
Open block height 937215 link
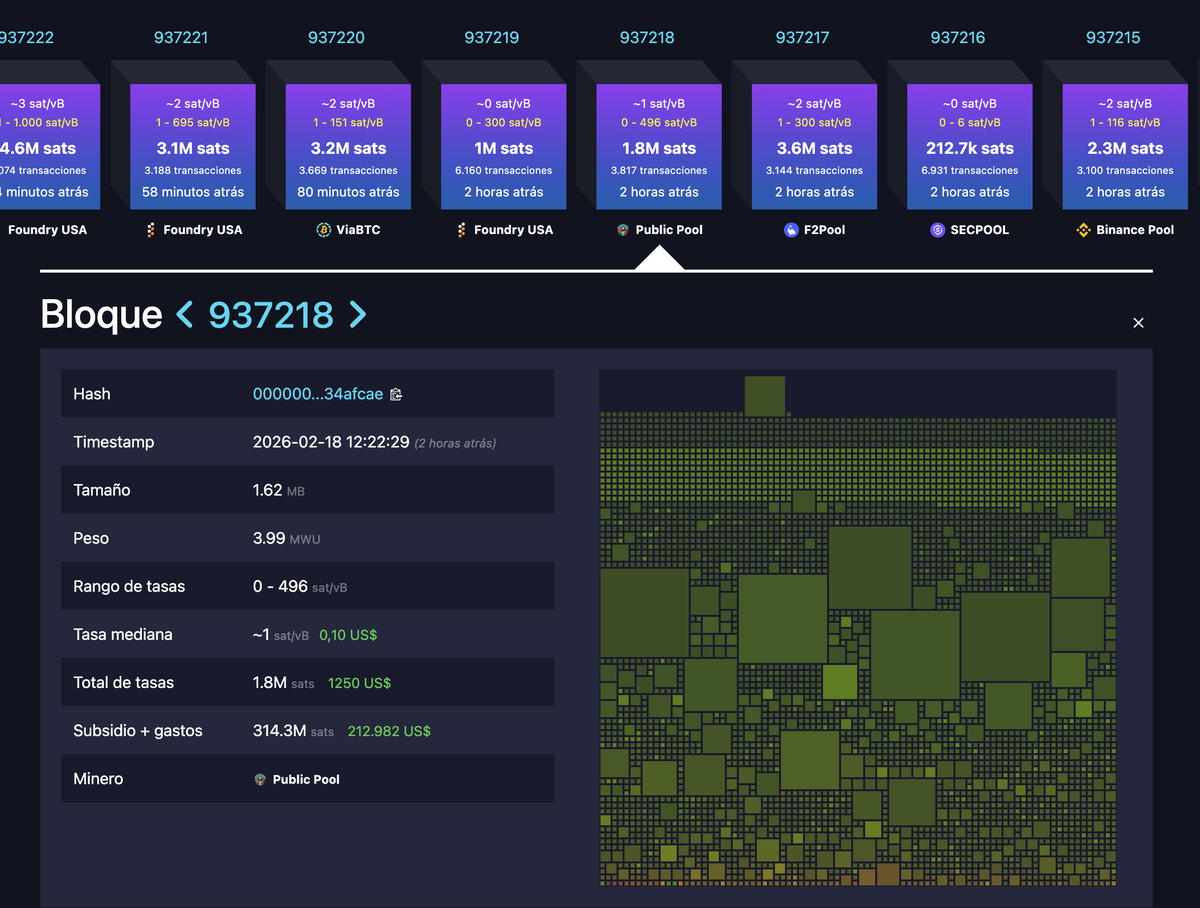click(x=1113, y=38)
